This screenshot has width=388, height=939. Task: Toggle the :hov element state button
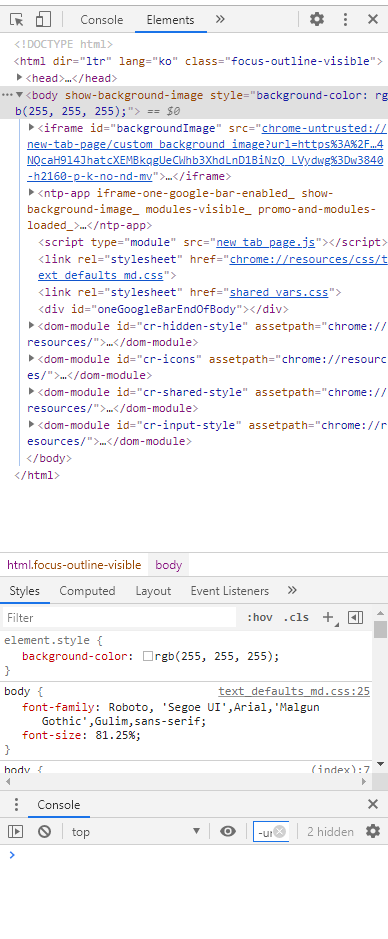tap(260, 617)
